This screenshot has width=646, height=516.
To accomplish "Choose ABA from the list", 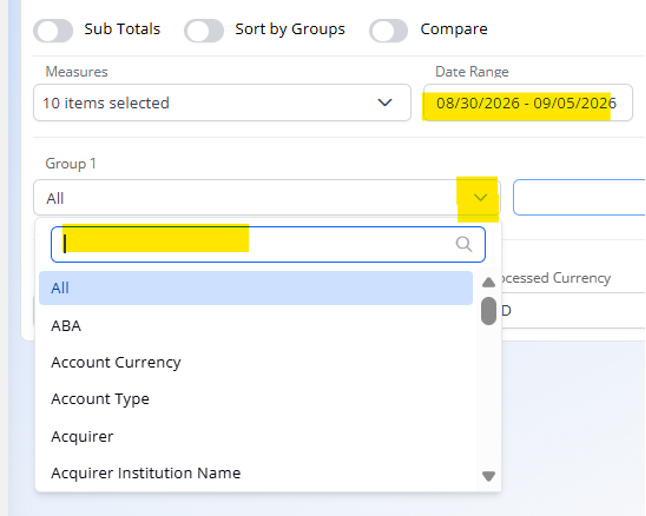I will pos(256,326).
